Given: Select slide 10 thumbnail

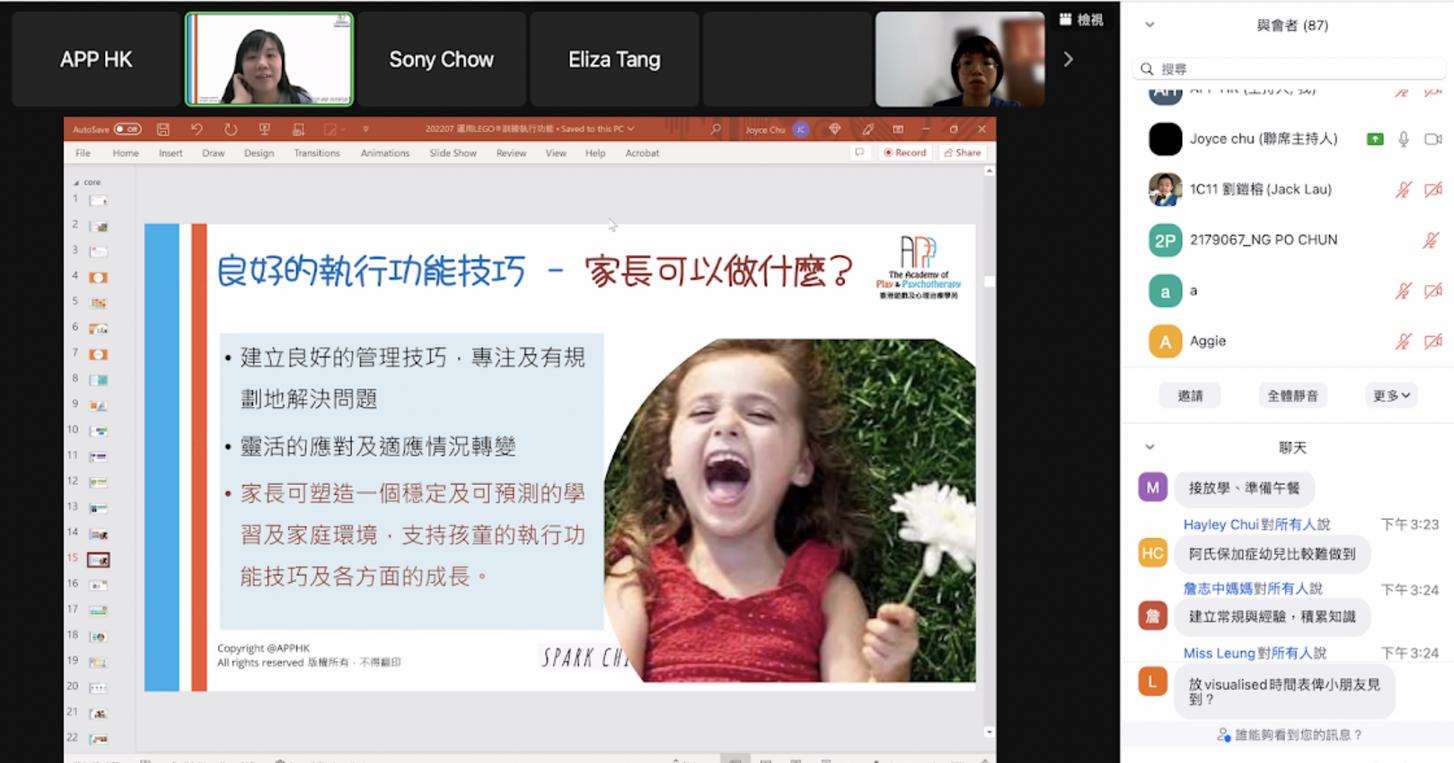Looking at the screenshot, I should point(98,431).
